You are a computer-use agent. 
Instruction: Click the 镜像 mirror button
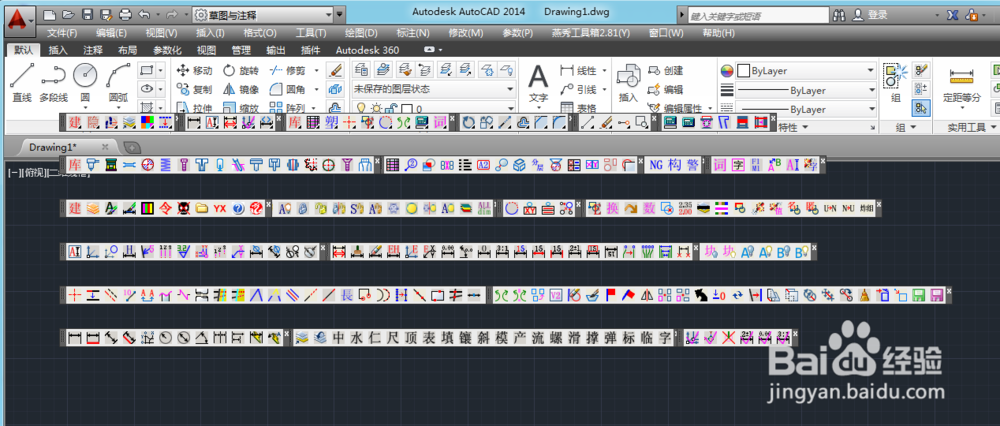[240, 90]
